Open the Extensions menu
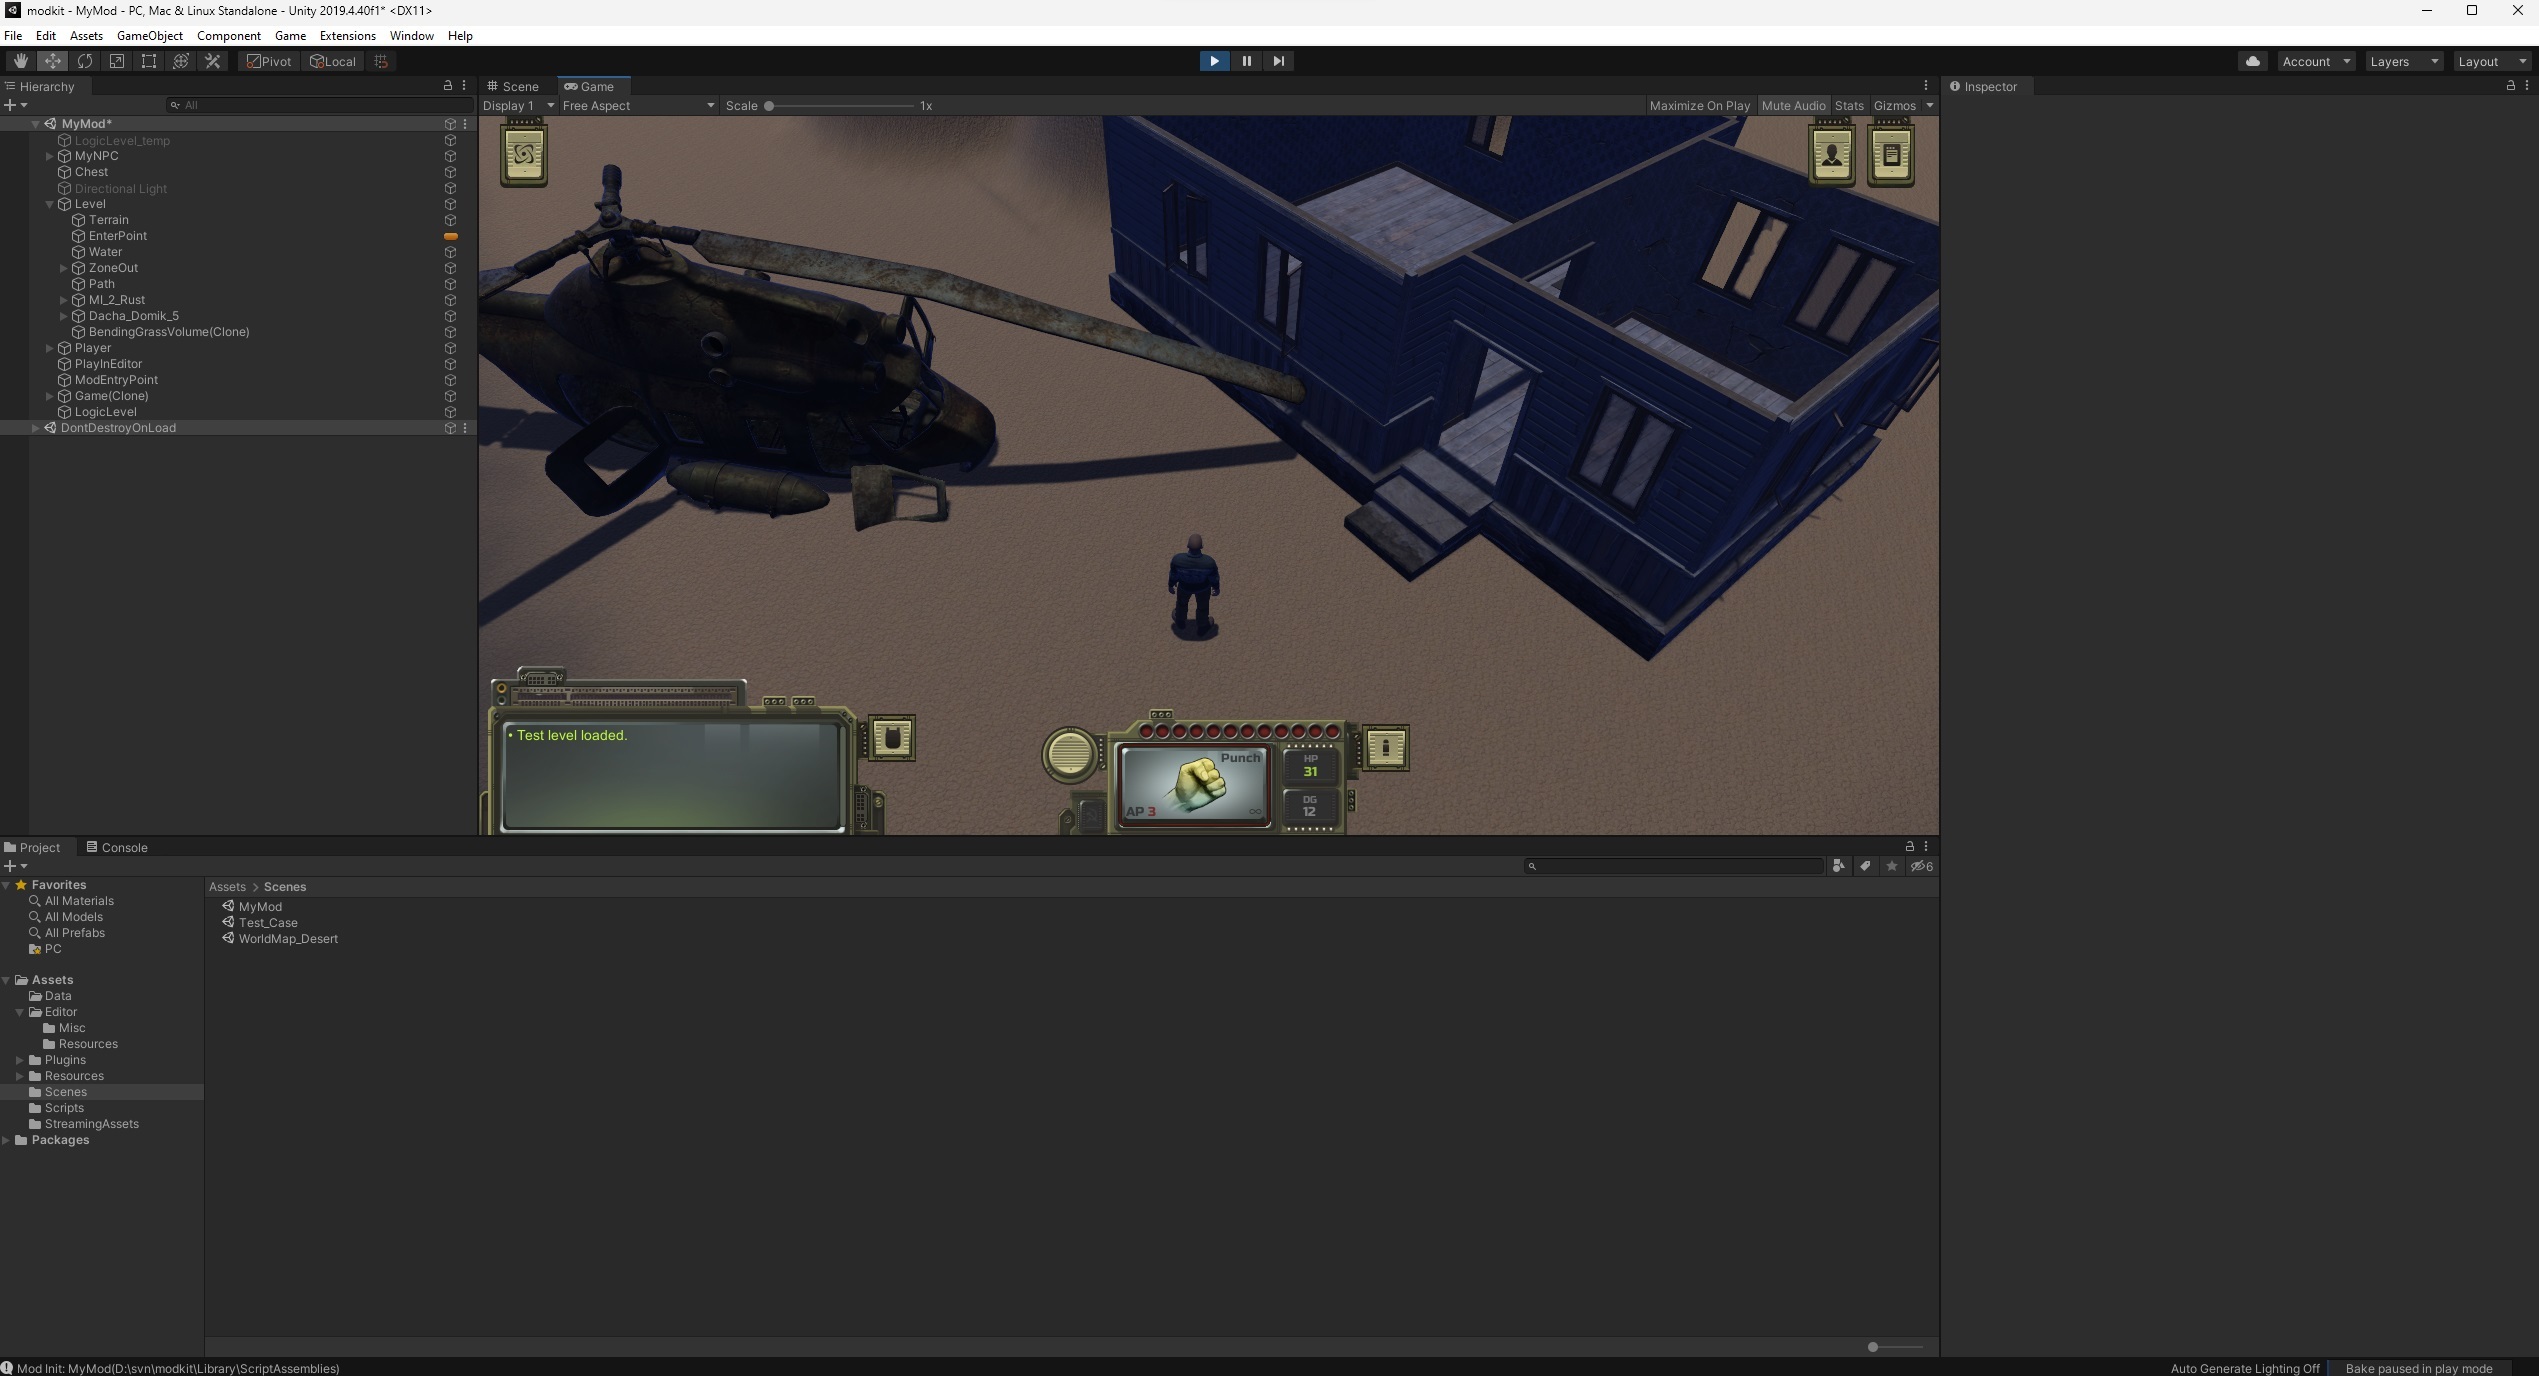2539x1376 pixels. pyautogui.click(x=347, y=35)
